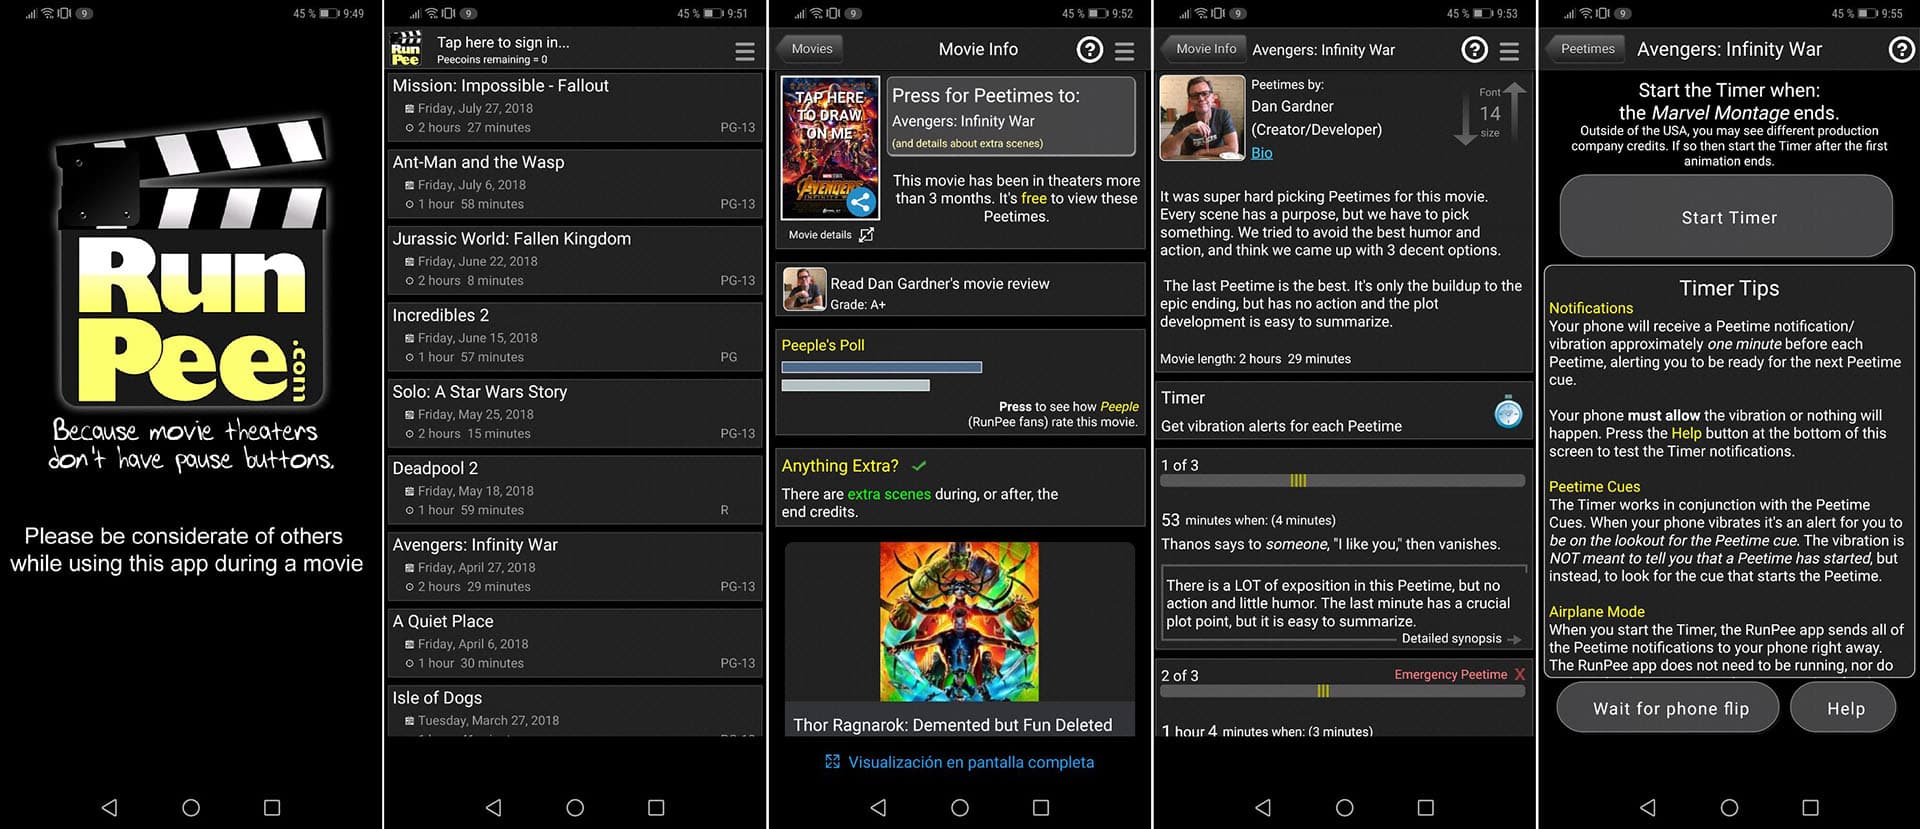
Task: Tap Android back button under the Peetimes screen
Action: click(1263, 807)
